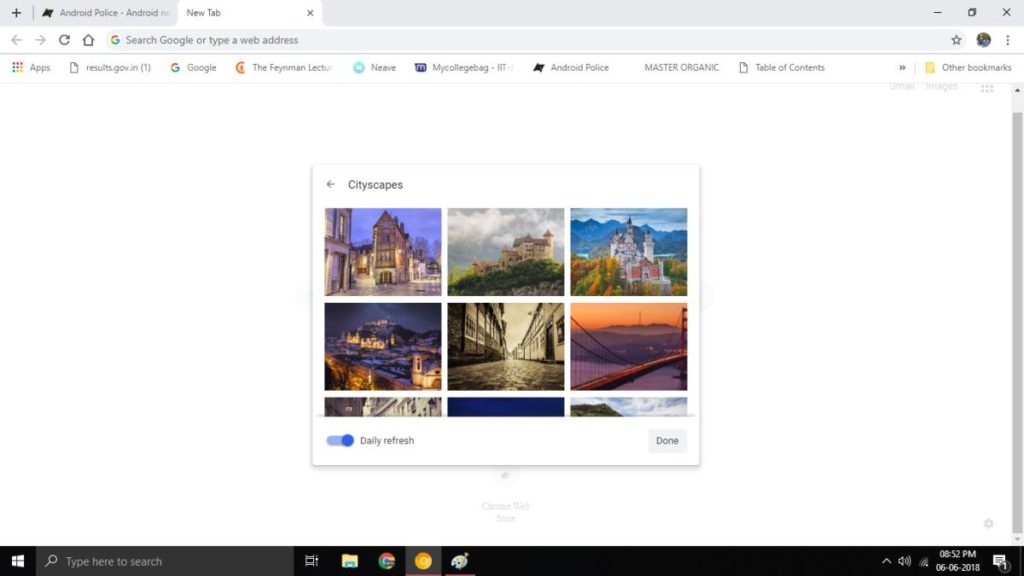Open File Explorer from the taskbar
Viewport: 1024px width, 576px height.
pos(350,561)
